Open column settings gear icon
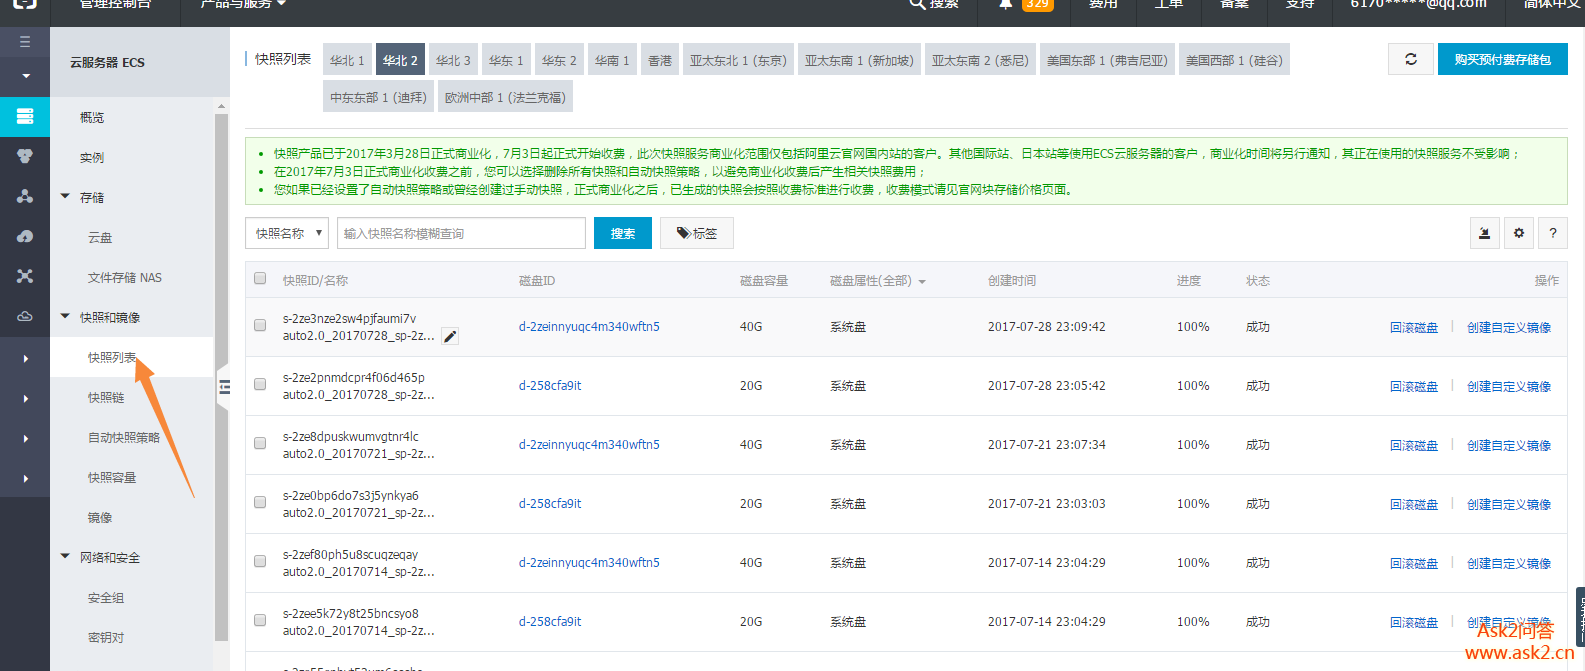 tap(1519, 233)
